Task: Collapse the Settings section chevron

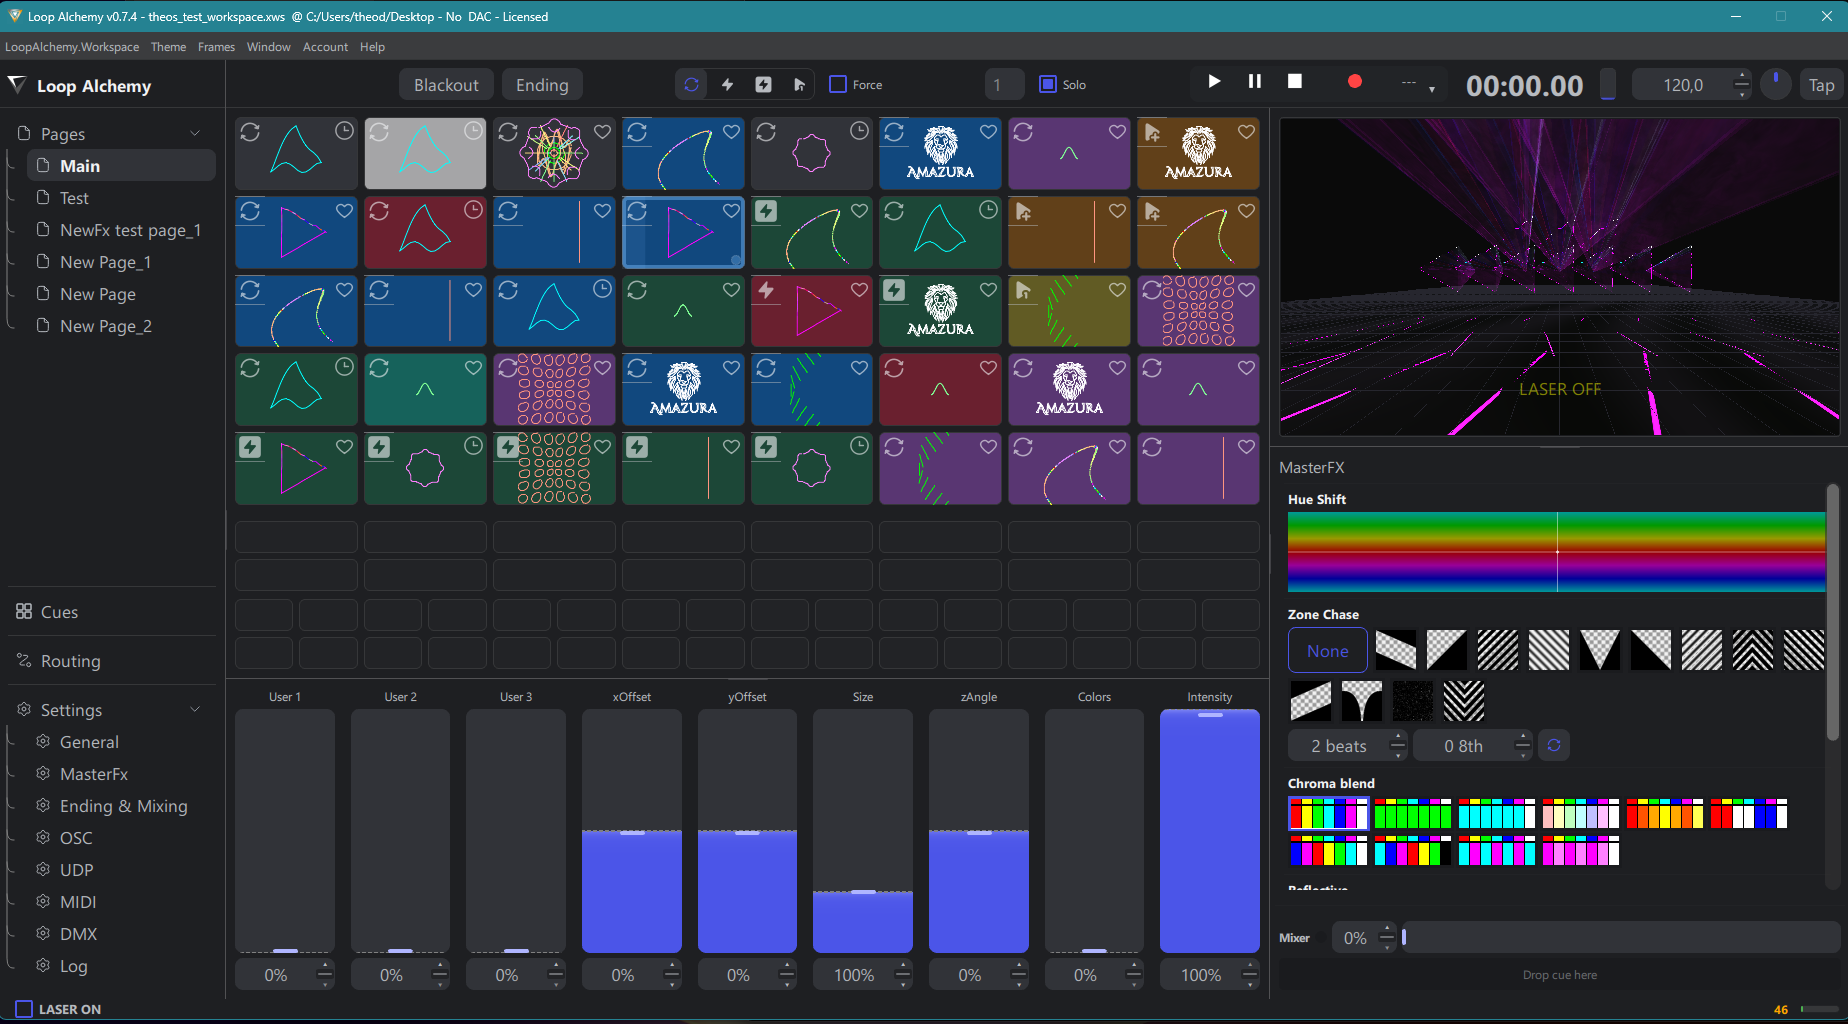Action: pyautogui.click(x=195, y=710)
